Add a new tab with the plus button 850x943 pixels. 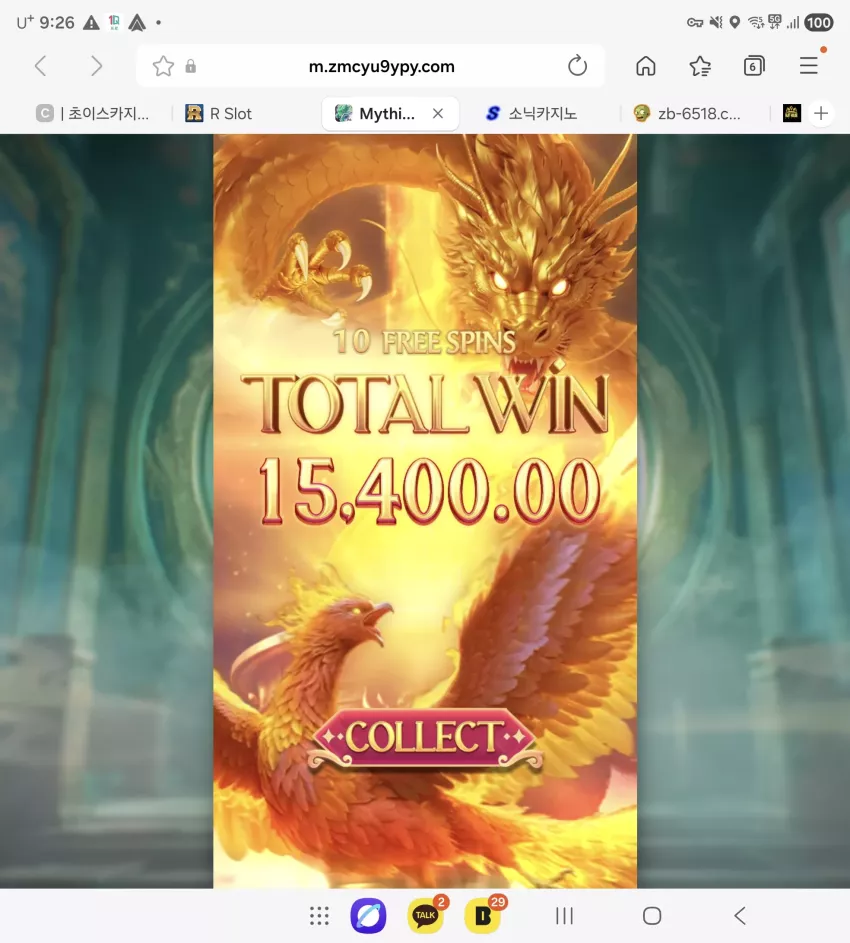coord(821,113)
